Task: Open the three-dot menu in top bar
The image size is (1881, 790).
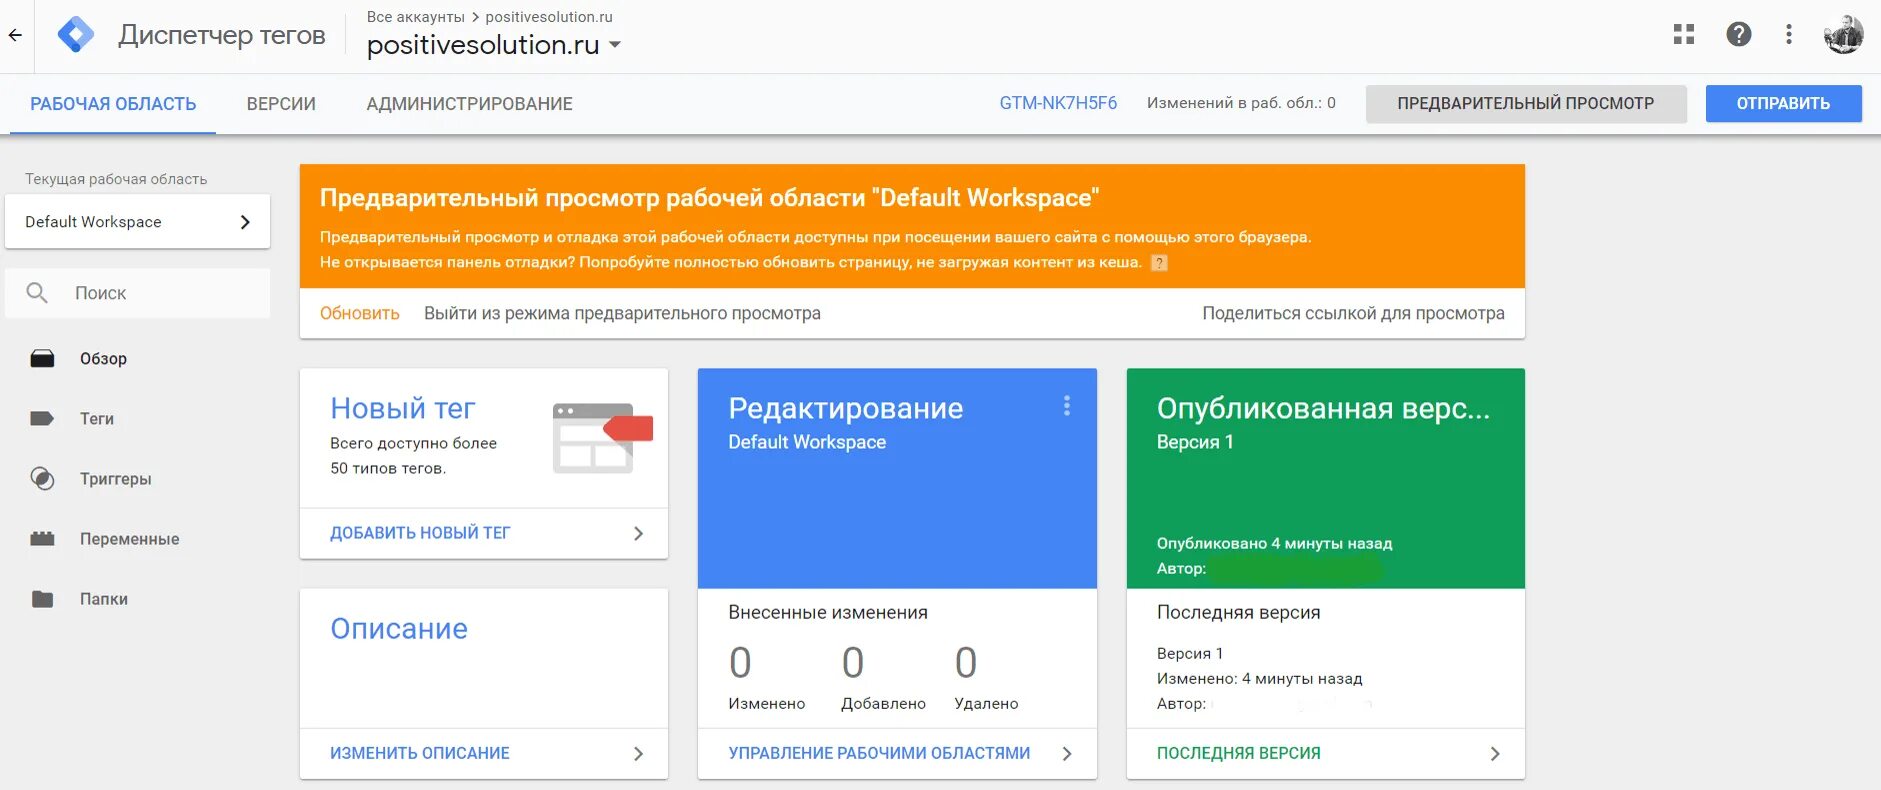Action: coord(1789,34)
